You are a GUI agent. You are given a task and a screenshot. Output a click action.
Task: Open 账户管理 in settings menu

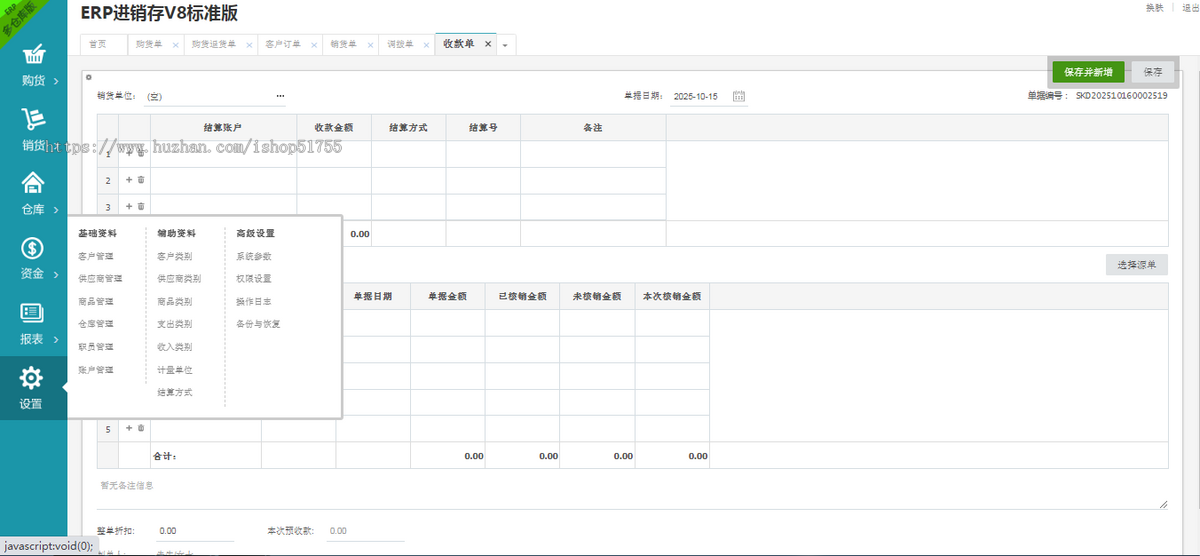tap(95, 370)
